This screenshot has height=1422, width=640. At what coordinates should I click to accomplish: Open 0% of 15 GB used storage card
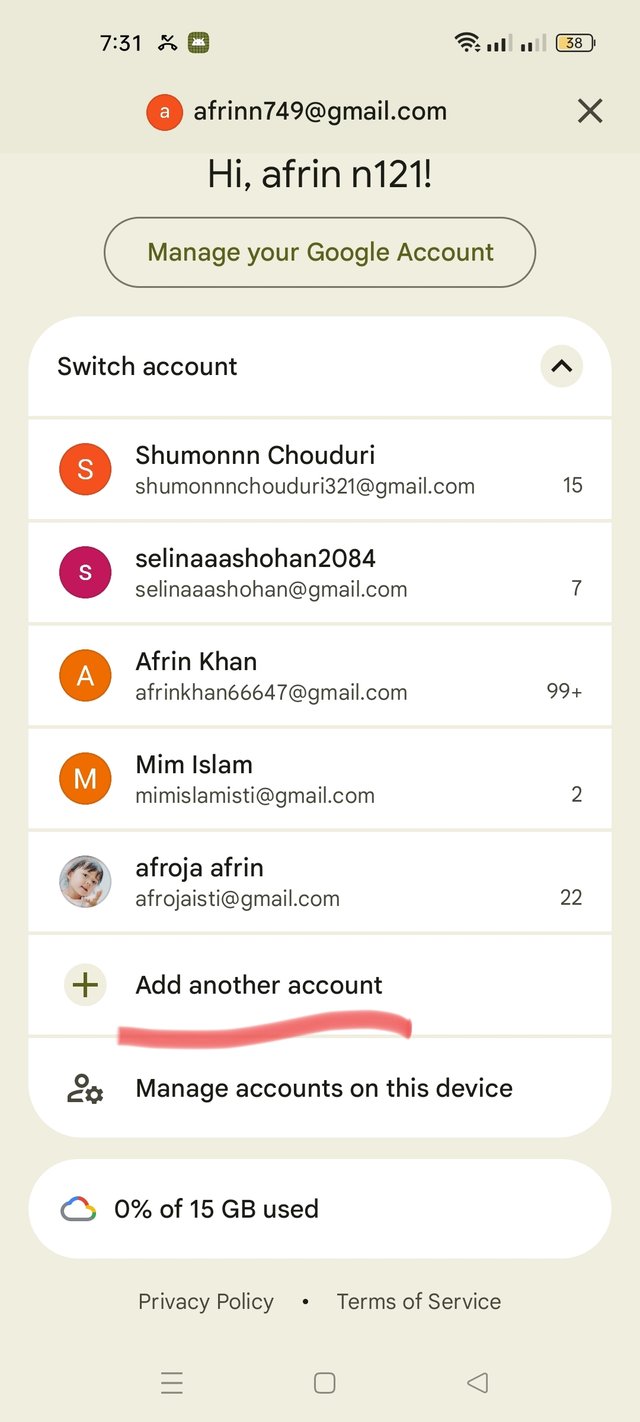(320, 1209)
